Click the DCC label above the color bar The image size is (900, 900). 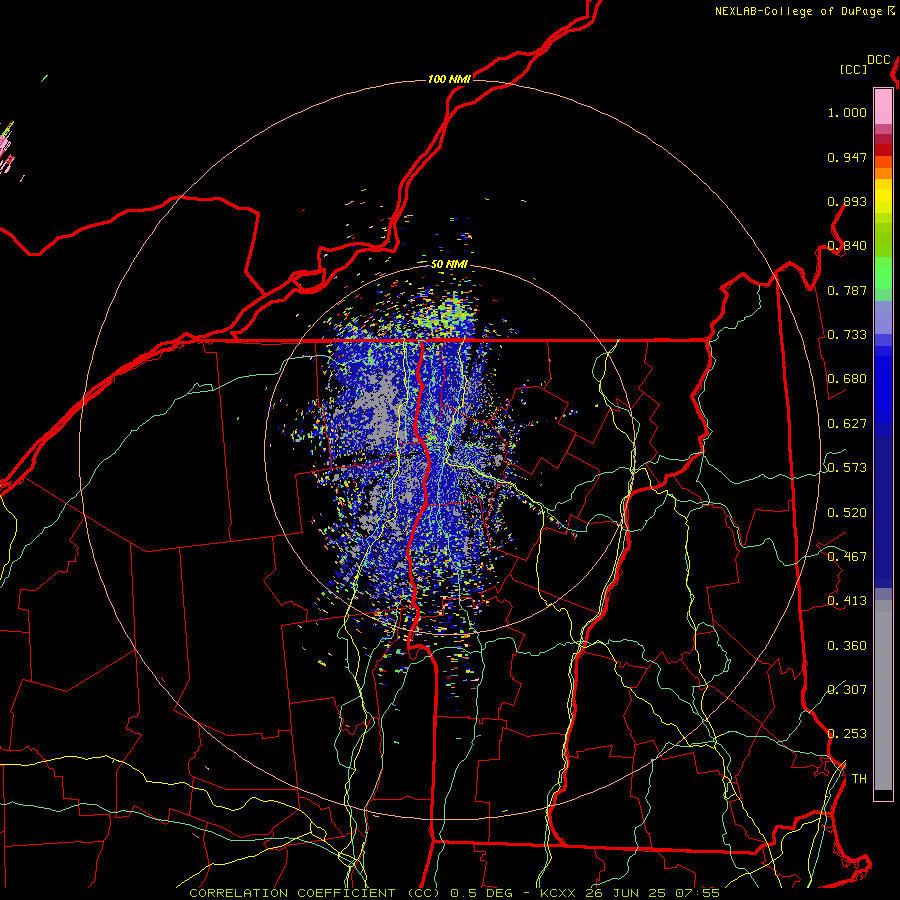[879, 60]
